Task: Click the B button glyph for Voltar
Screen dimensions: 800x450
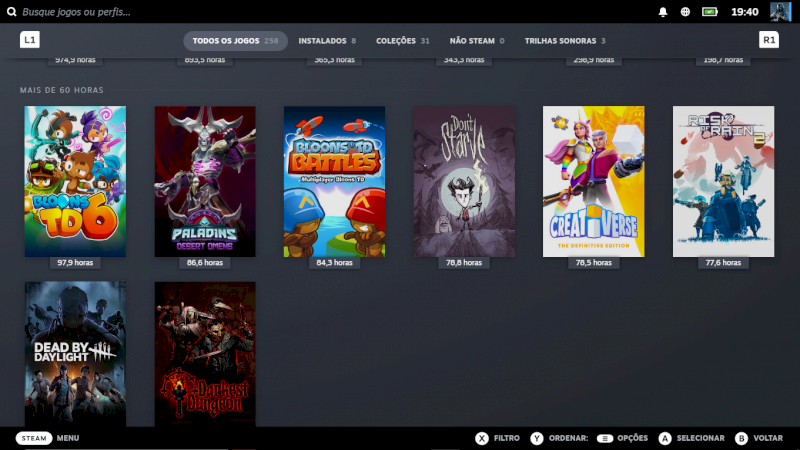Action: click(741, 438)
